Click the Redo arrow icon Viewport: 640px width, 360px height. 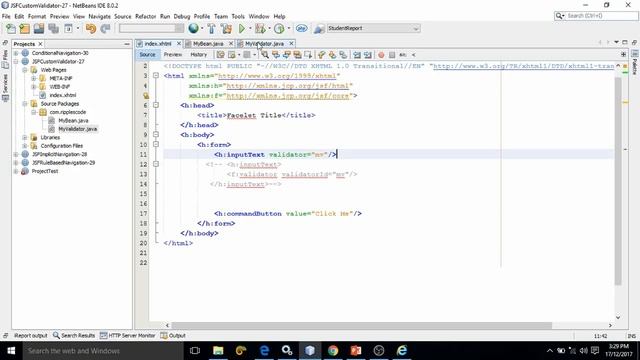coord(105,29)
